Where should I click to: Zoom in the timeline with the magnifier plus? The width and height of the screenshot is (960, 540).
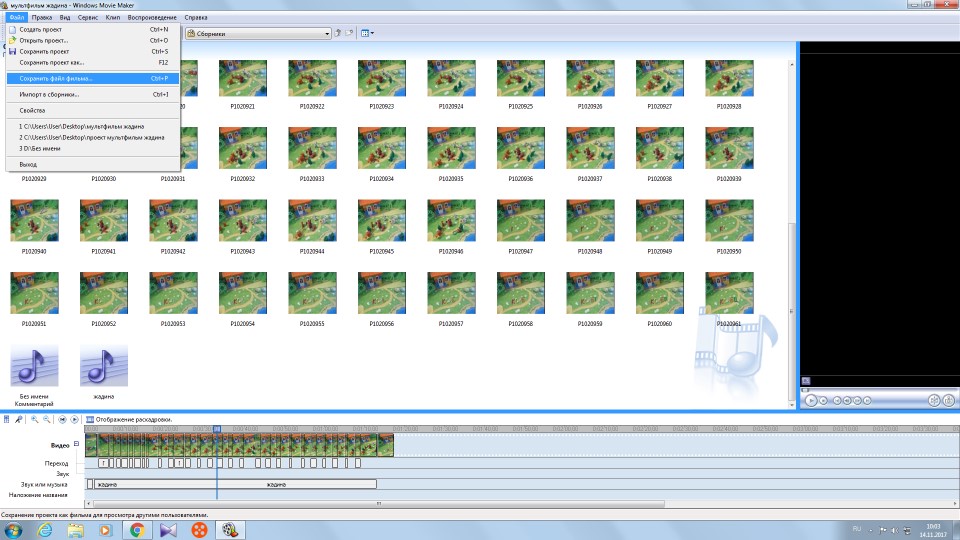[x=35, y=419]
